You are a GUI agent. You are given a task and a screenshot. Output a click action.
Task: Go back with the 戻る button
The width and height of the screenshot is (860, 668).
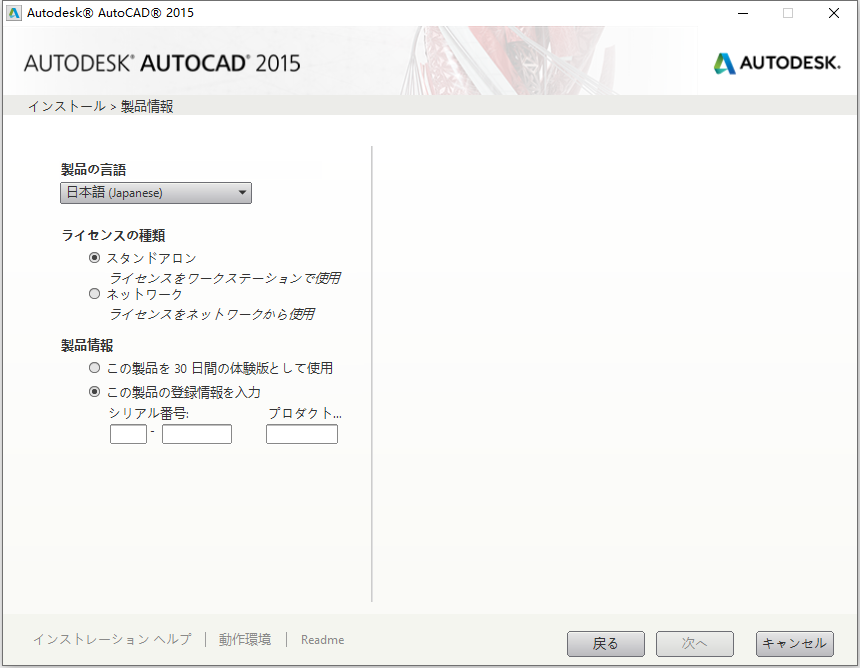[x=606, y=643]
